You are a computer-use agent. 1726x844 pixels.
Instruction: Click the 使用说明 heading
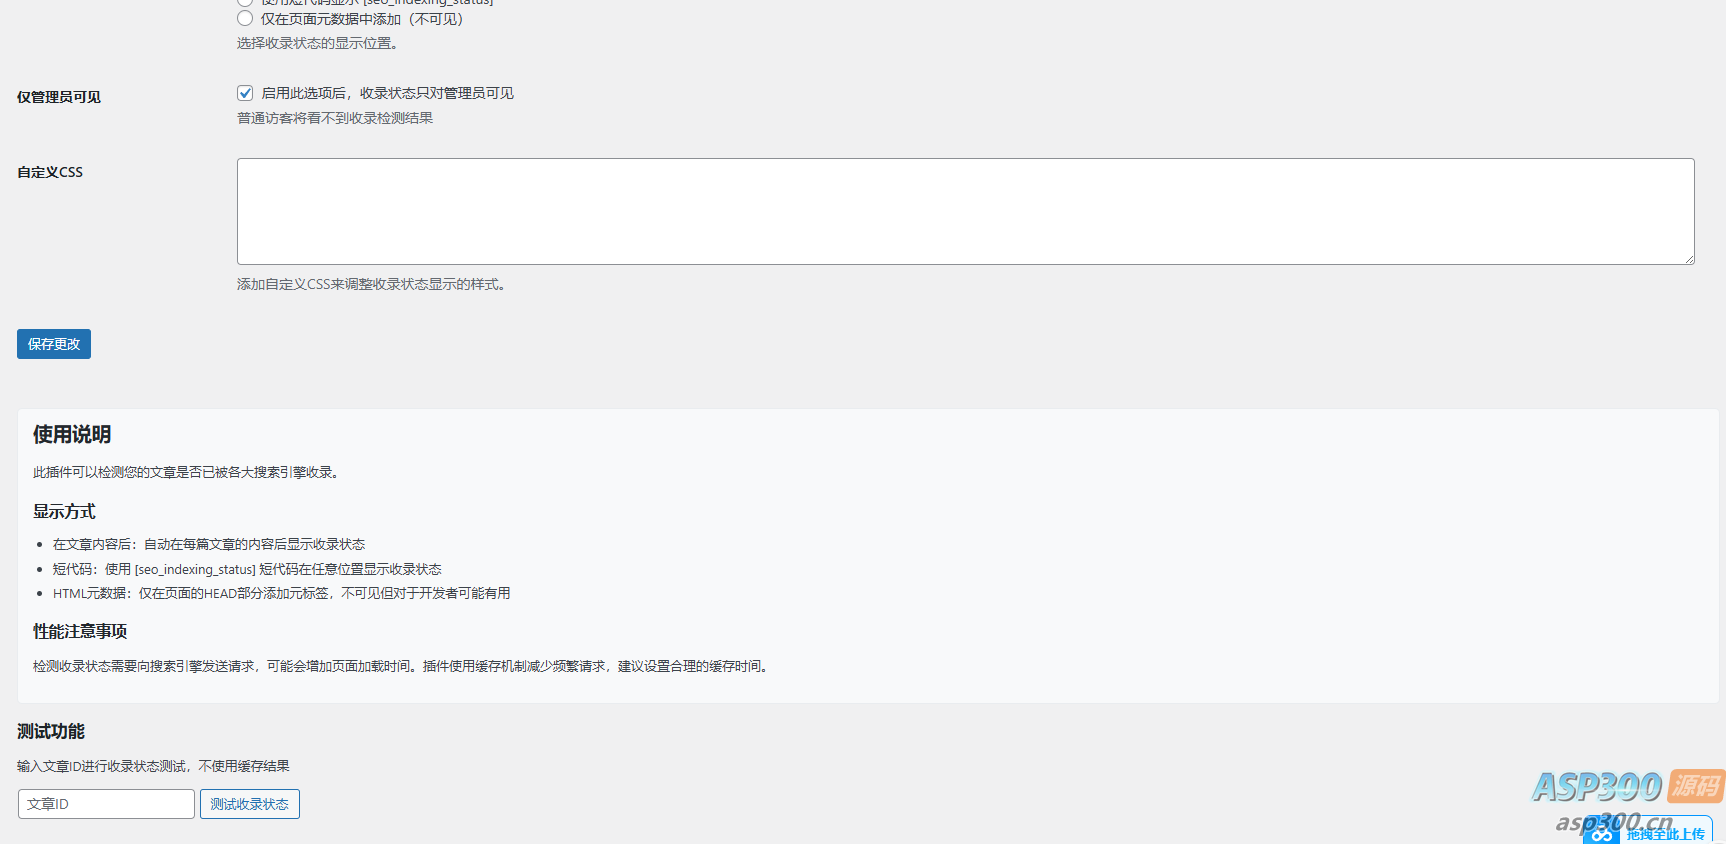72,435
